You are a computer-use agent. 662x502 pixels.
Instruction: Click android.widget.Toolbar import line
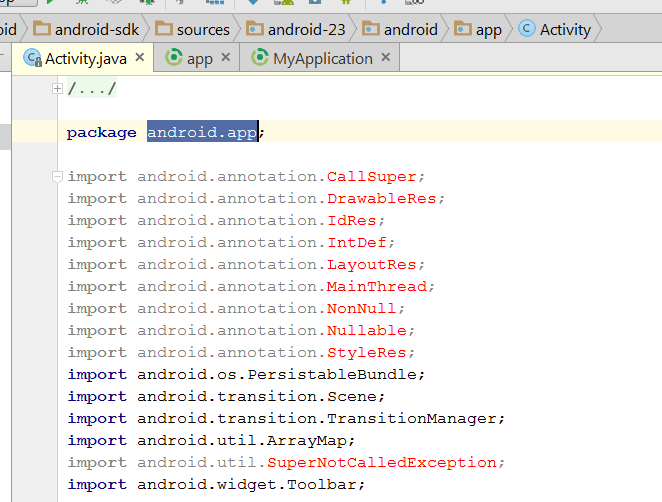216,484
